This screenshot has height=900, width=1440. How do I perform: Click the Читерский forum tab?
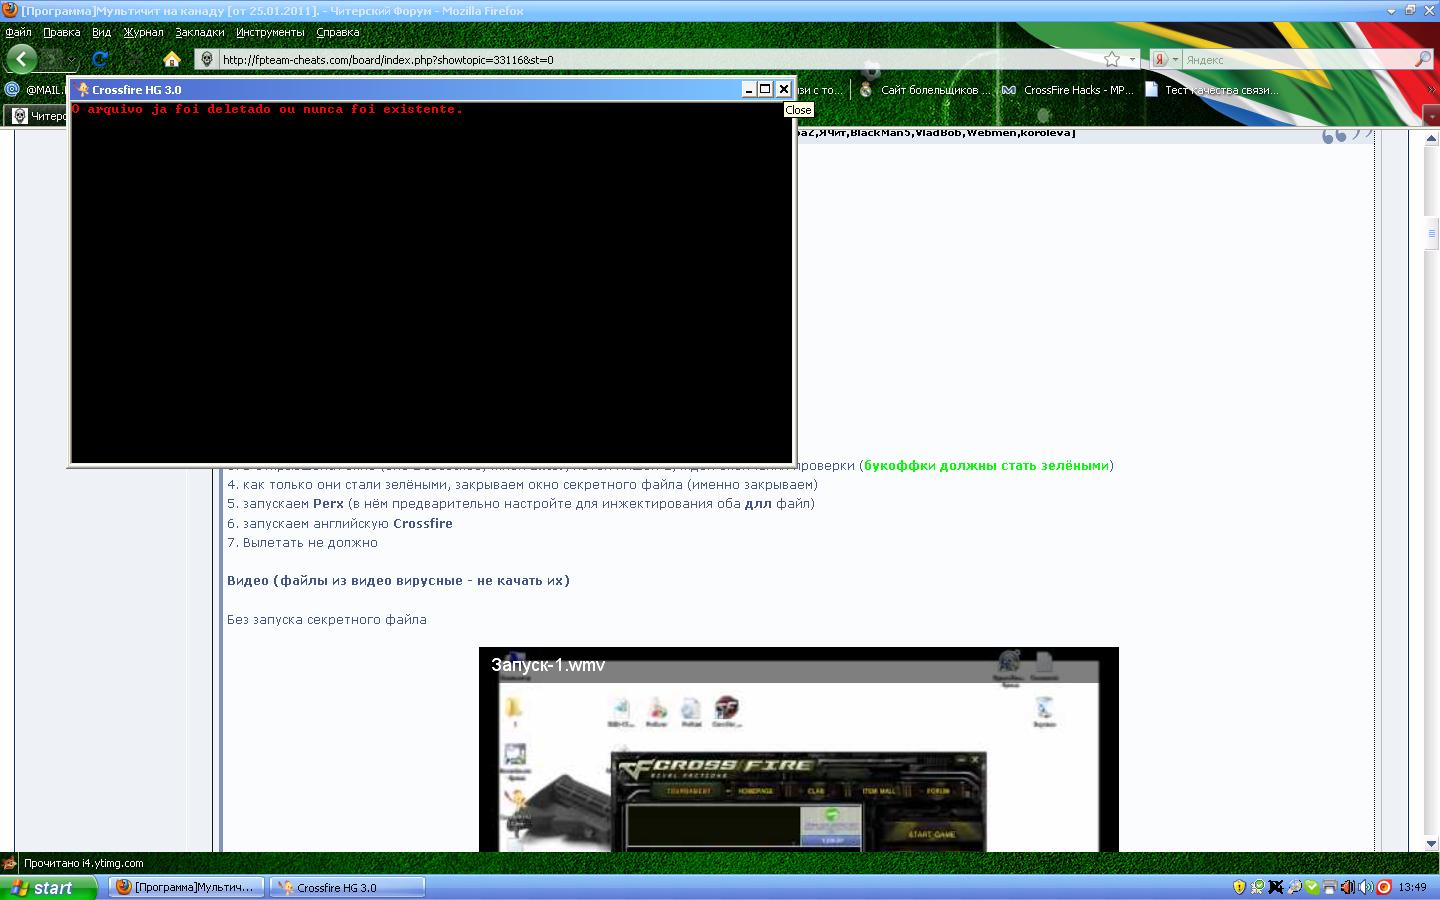tap(38, 116)
